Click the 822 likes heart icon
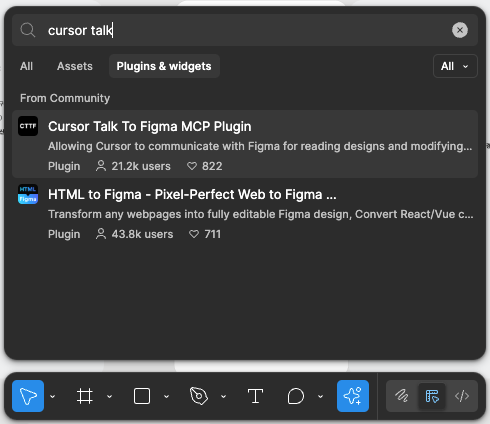This screenshot has height=424, width=490. pyautogui.click(x=192, y=166)
